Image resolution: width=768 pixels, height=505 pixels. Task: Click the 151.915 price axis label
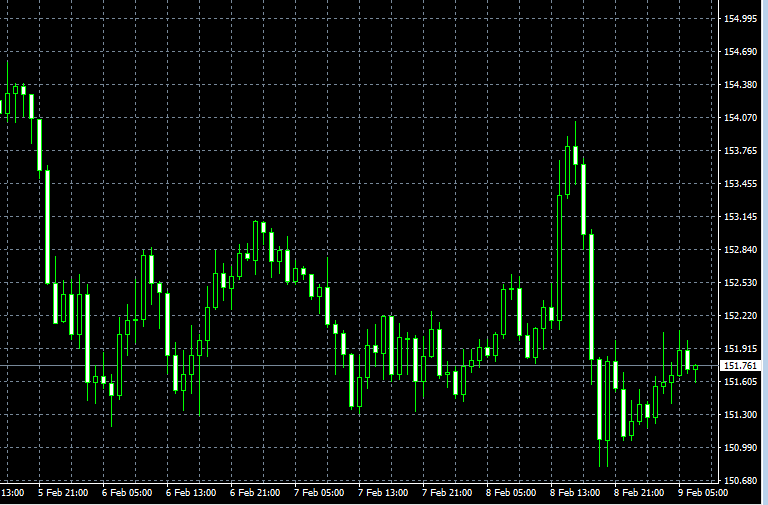point(740,349)
